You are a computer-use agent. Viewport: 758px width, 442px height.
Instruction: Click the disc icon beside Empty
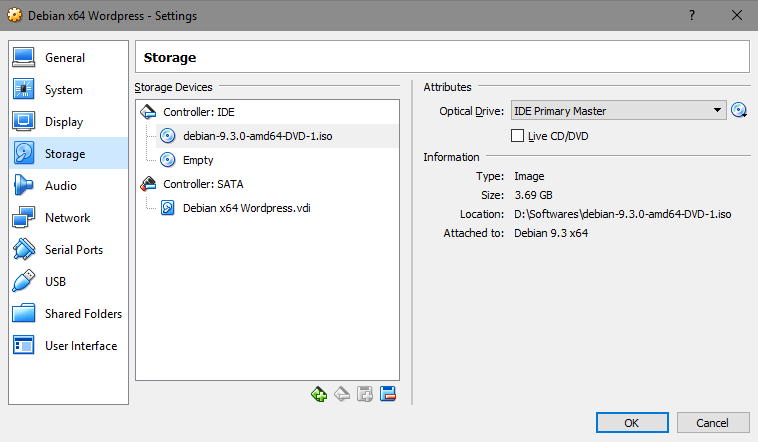pyautogui.click(x=167, y=160)
